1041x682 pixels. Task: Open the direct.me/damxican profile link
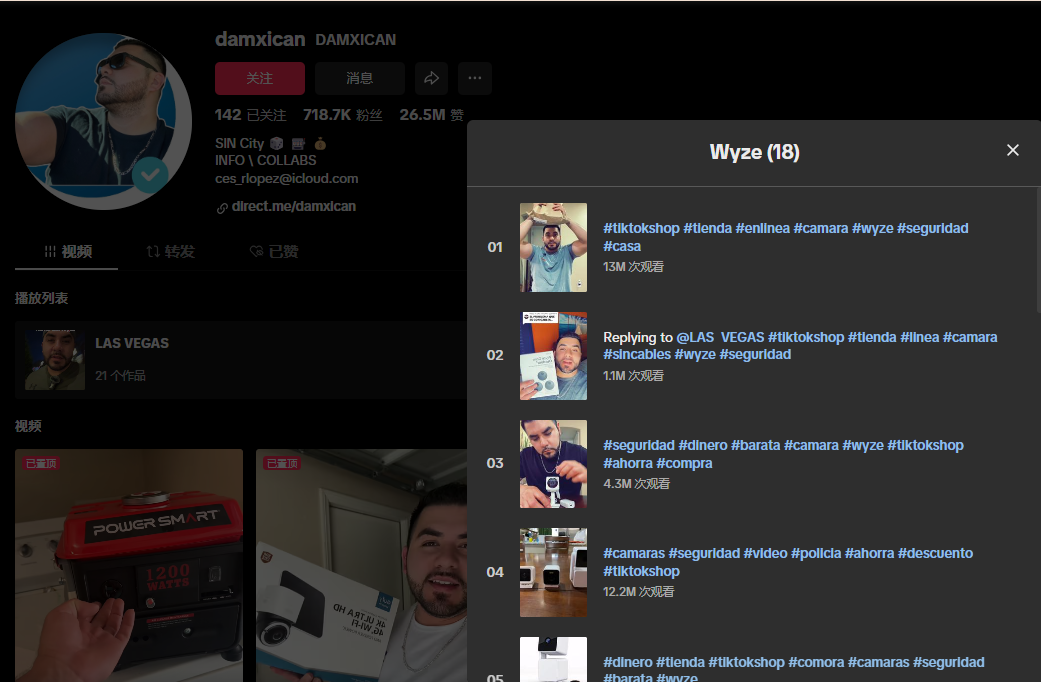[x=293, y=207]
